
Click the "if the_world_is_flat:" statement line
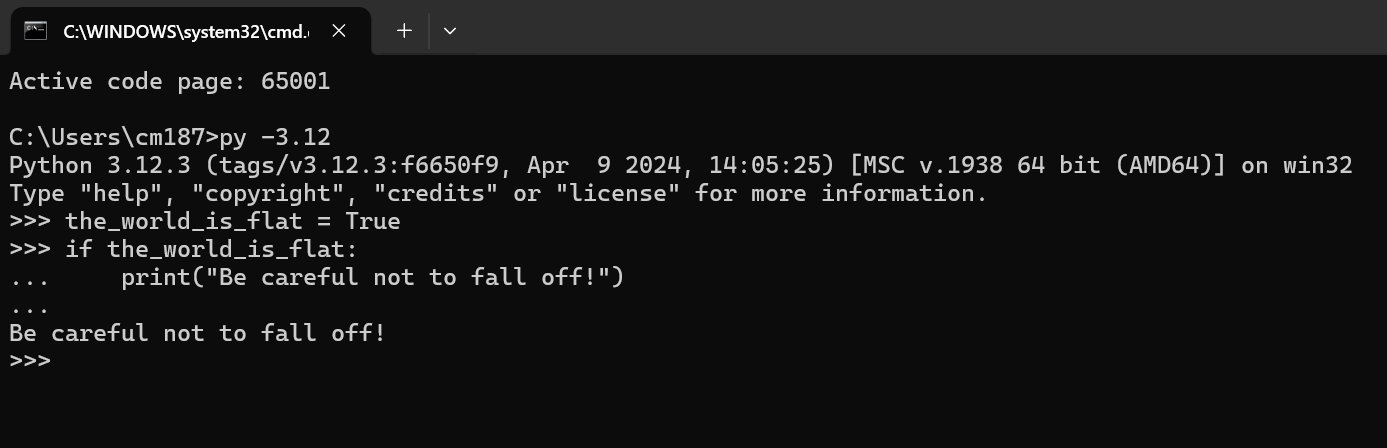[x=211, y=249]
